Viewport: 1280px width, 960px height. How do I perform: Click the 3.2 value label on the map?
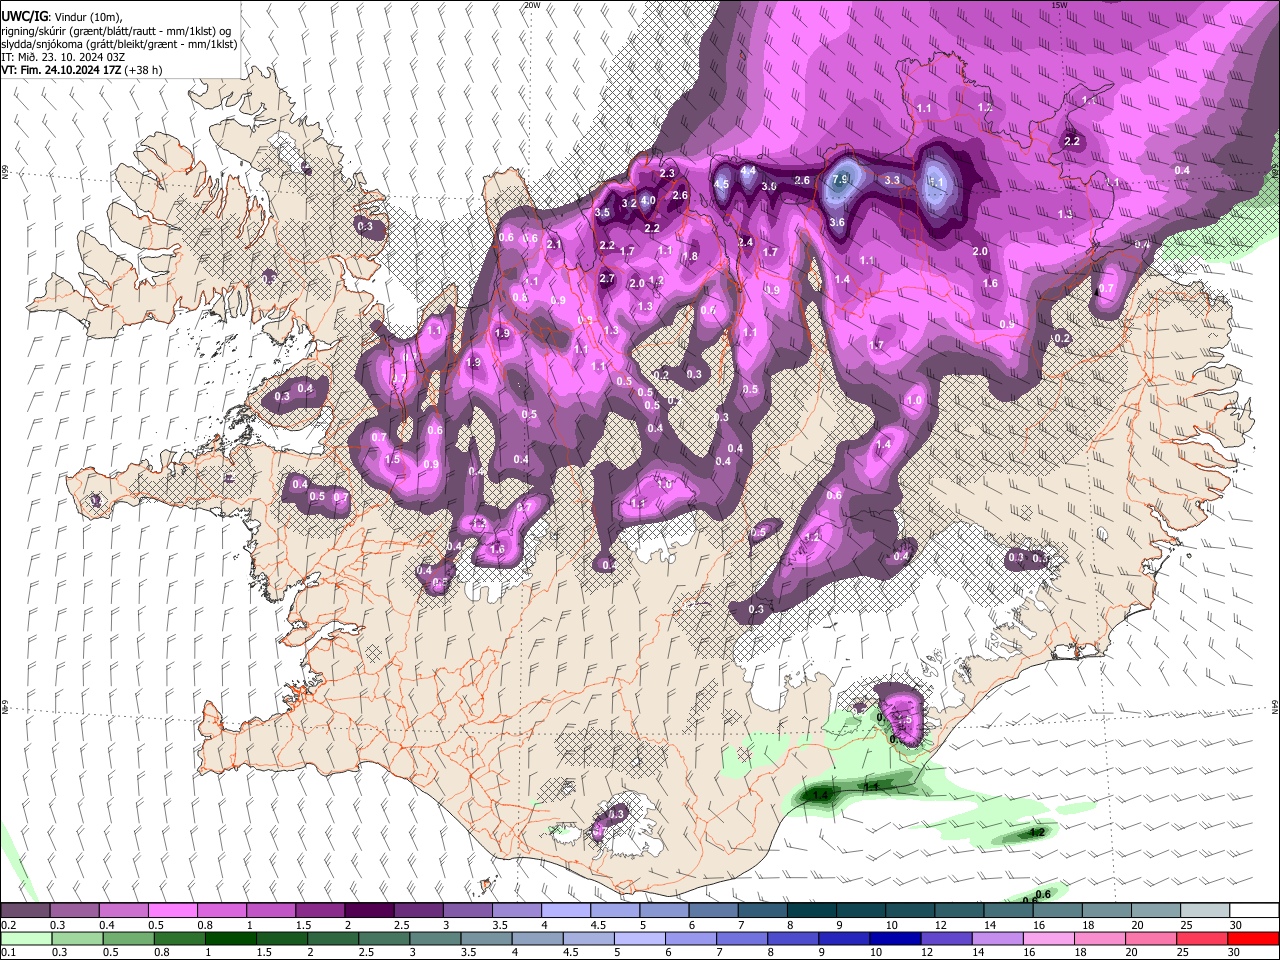point(629,203)
